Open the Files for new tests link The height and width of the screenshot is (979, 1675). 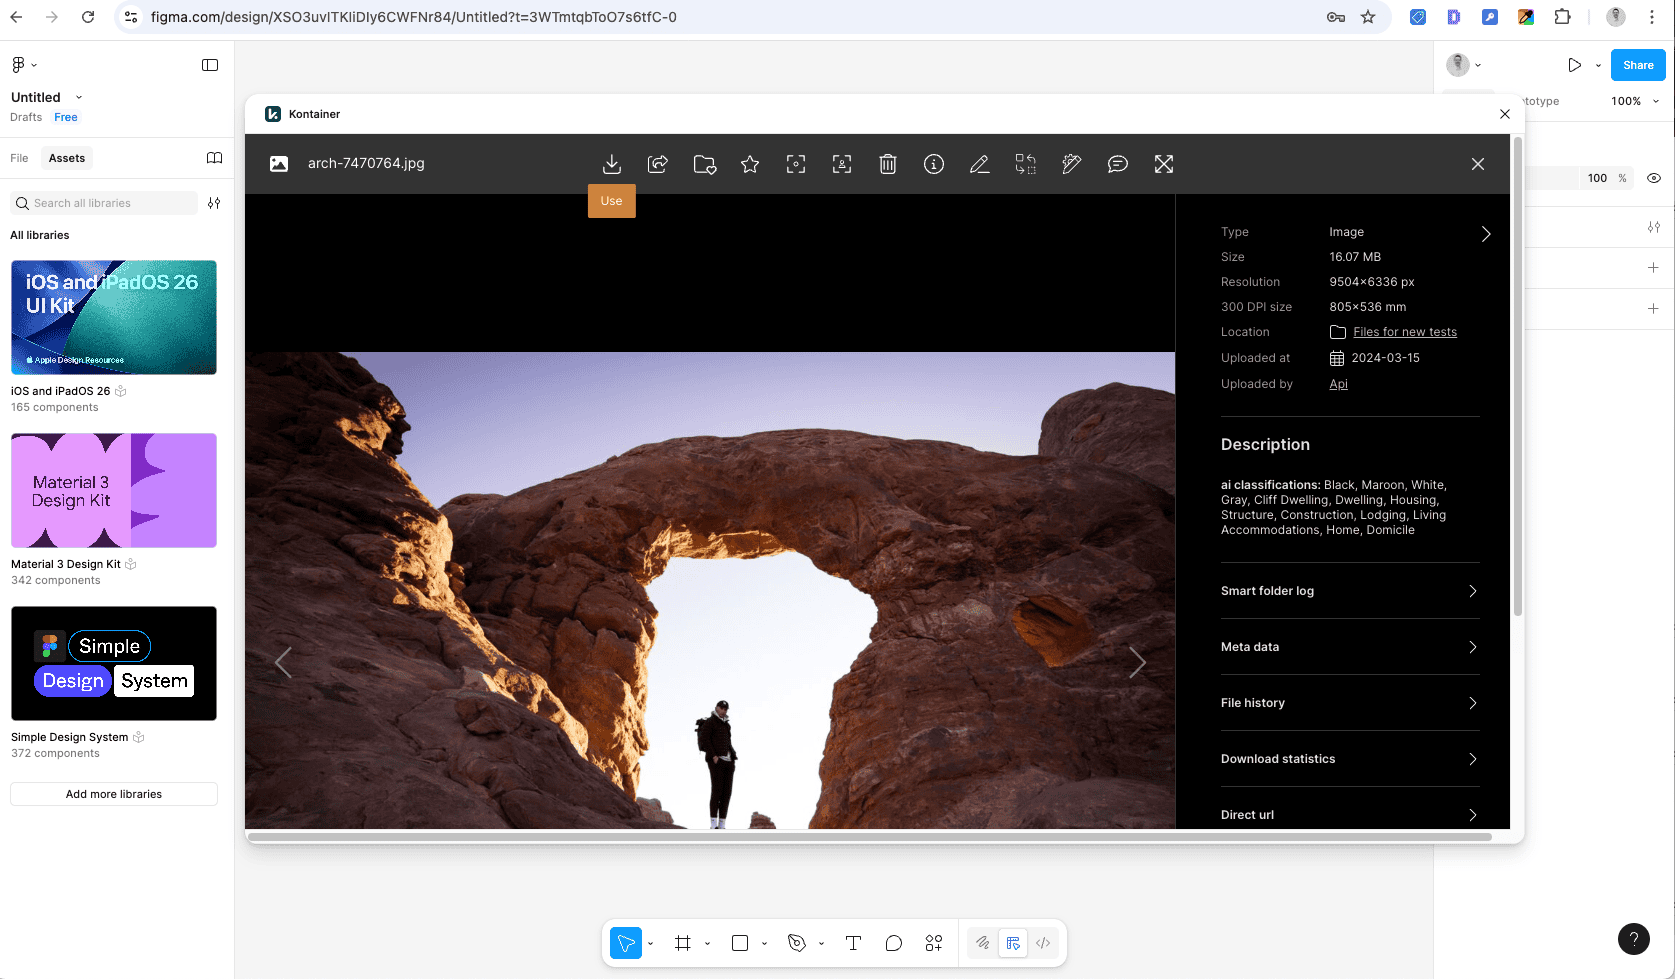pos(1403,331)
